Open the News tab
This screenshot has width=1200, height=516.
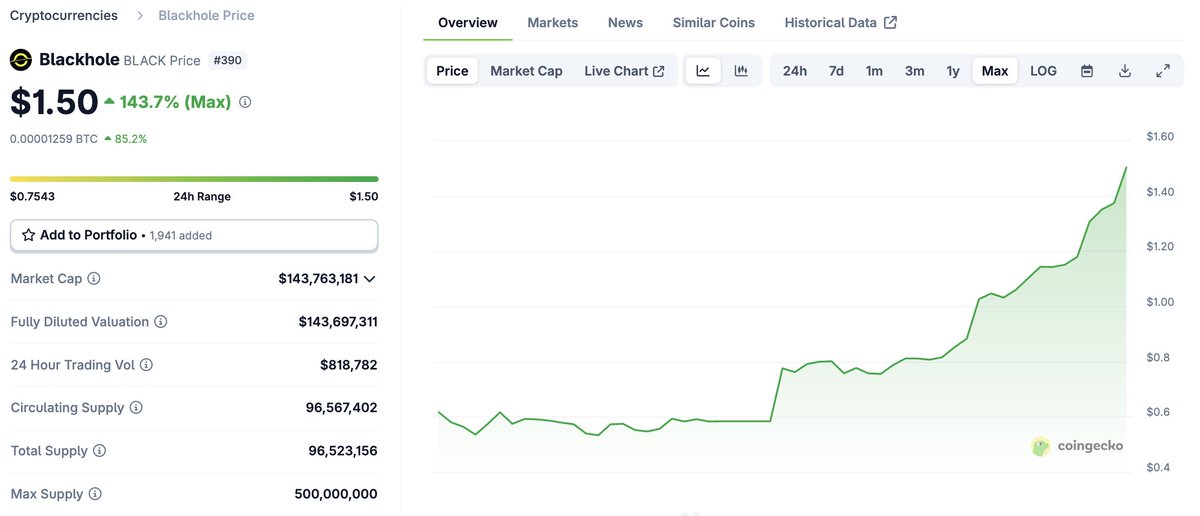pyautogui.click(x=626, y=22)
